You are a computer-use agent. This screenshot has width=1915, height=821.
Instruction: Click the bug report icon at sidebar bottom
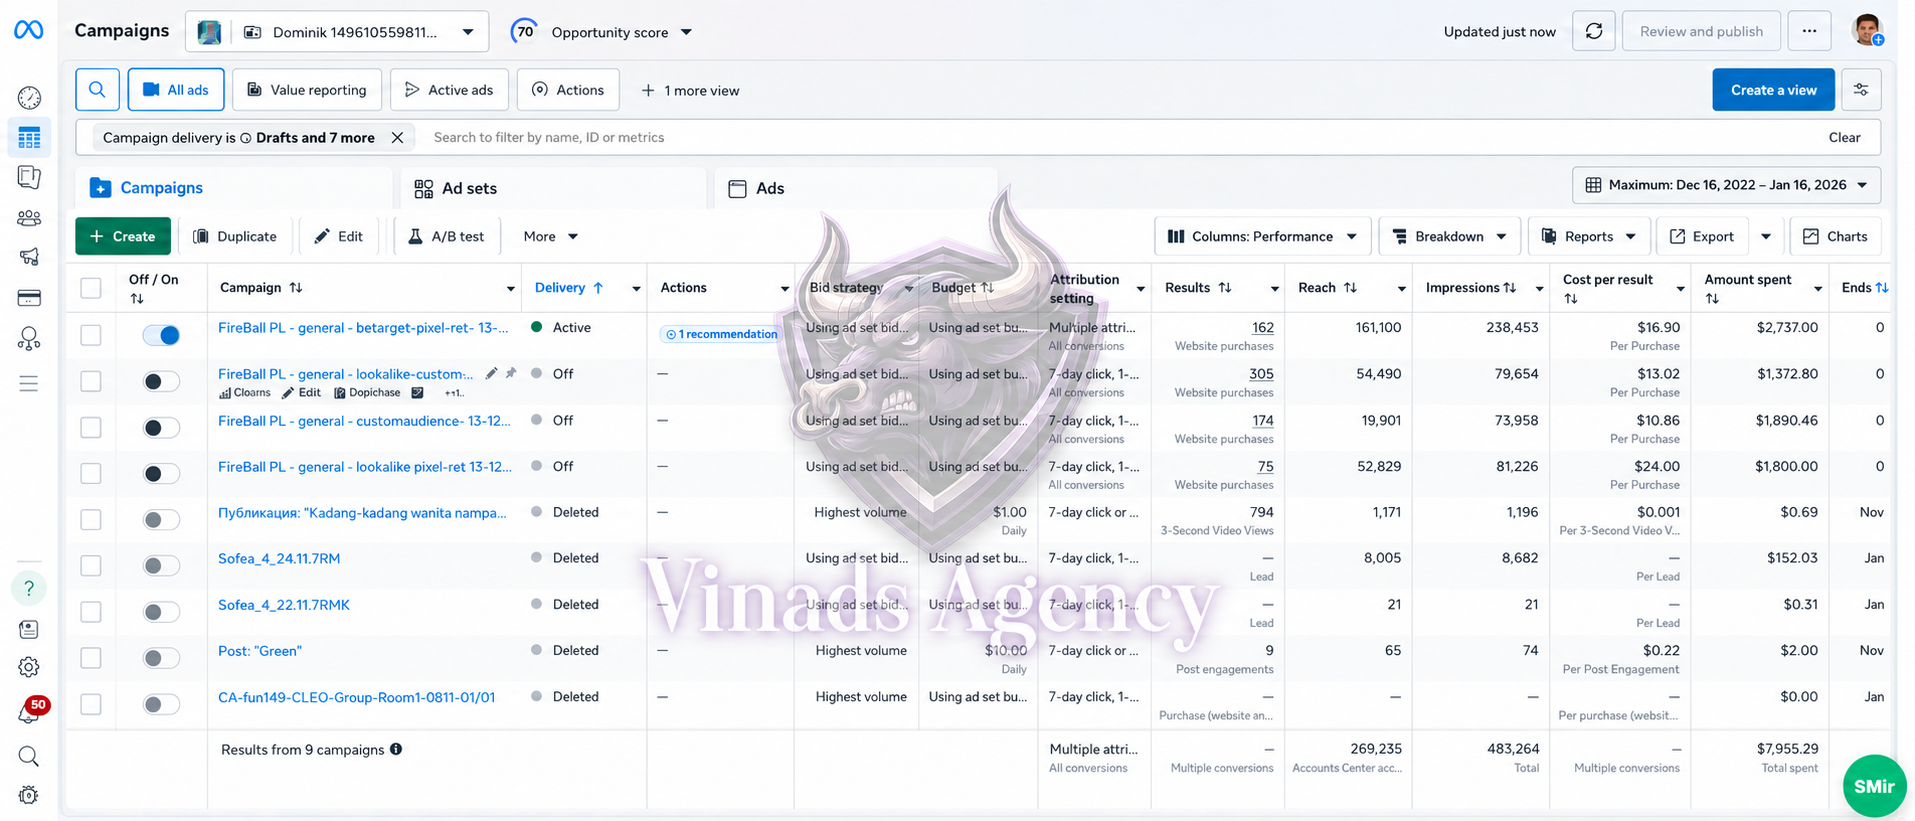click(29, 795)
